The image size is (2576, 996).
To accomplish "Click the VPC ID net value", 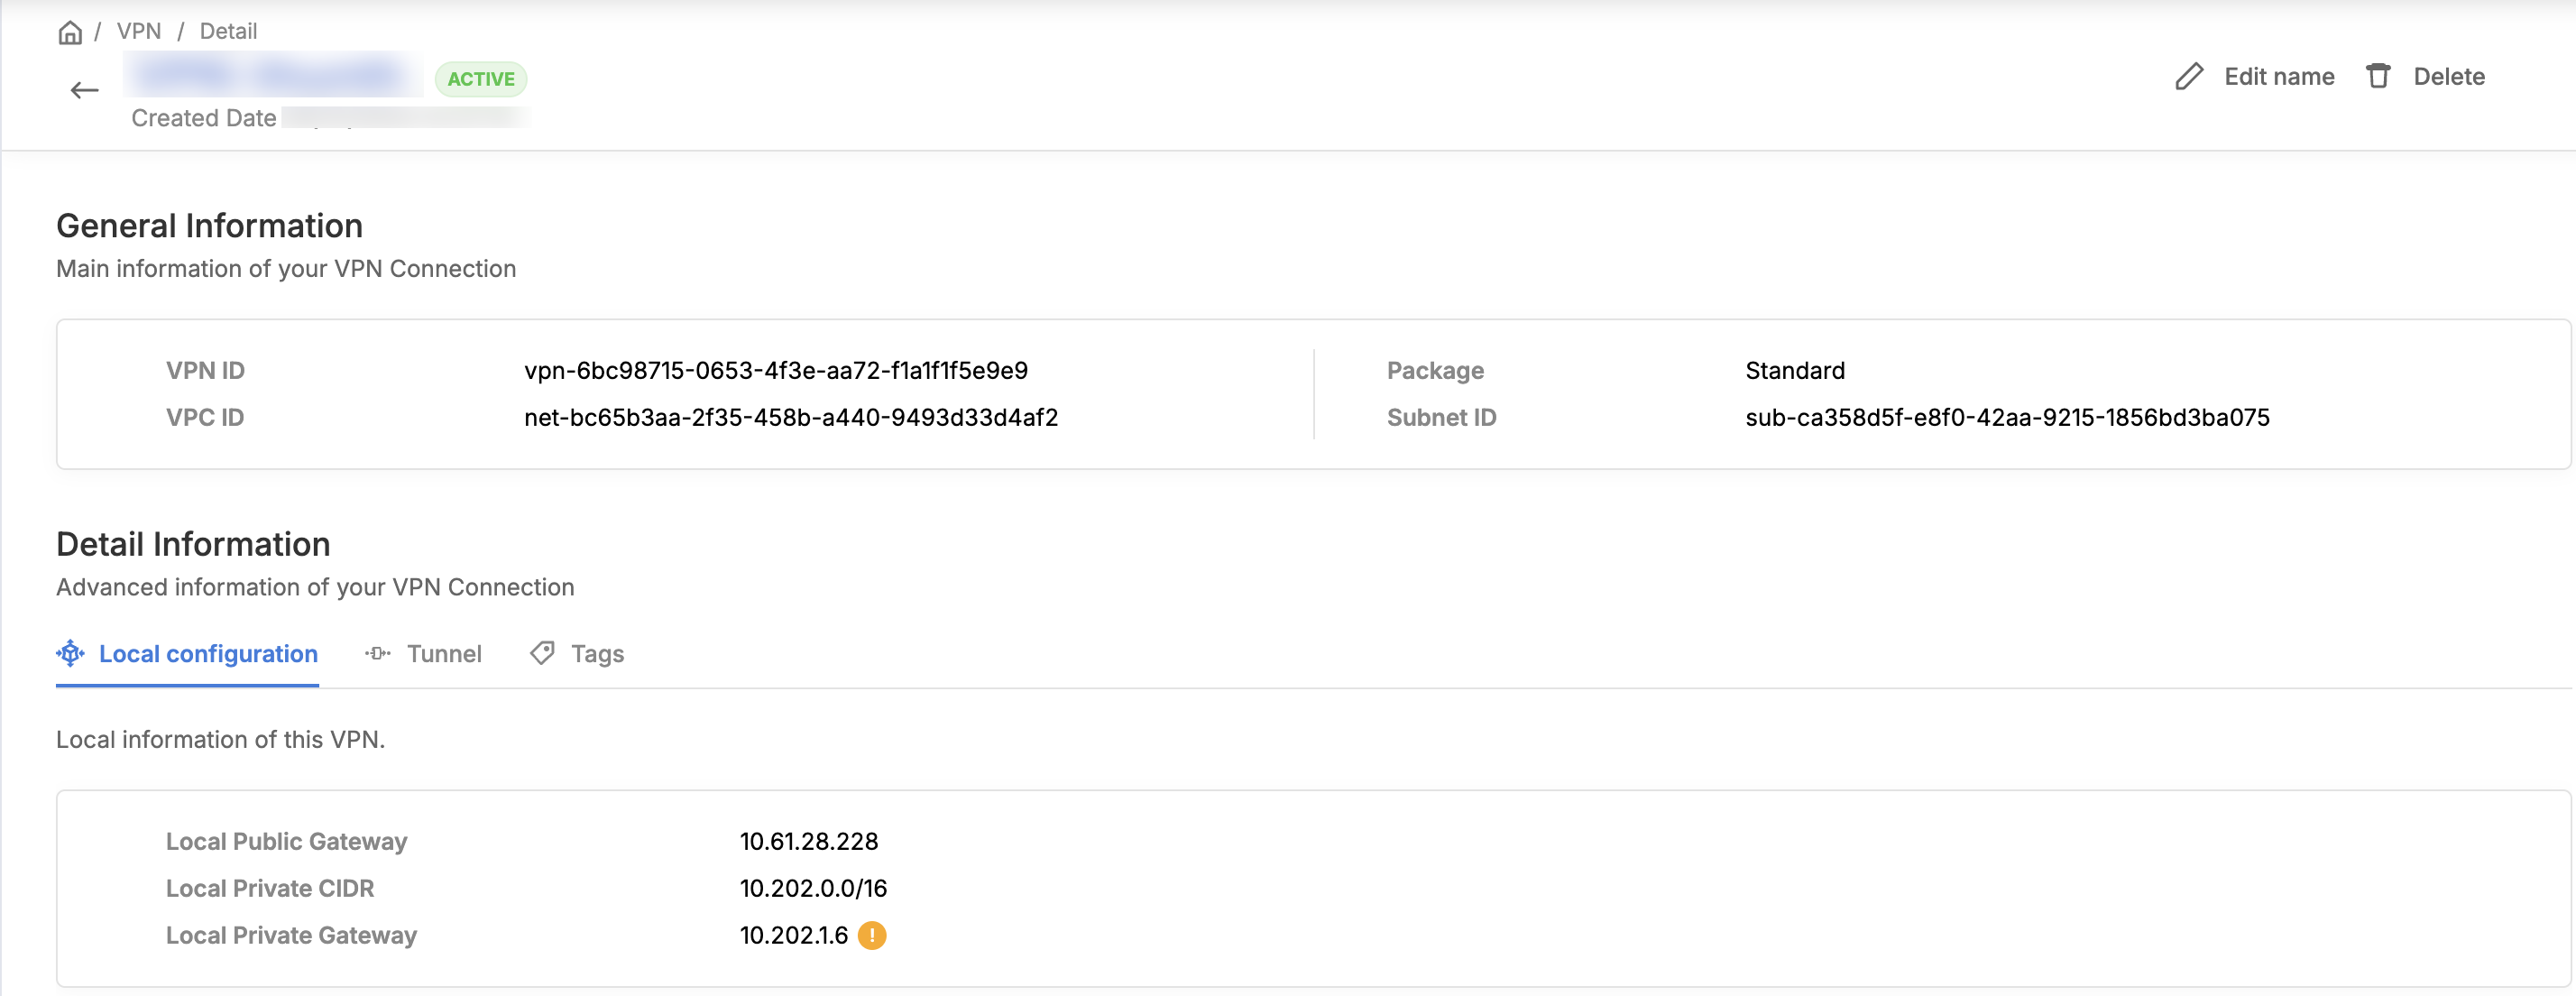I will 790,418.
